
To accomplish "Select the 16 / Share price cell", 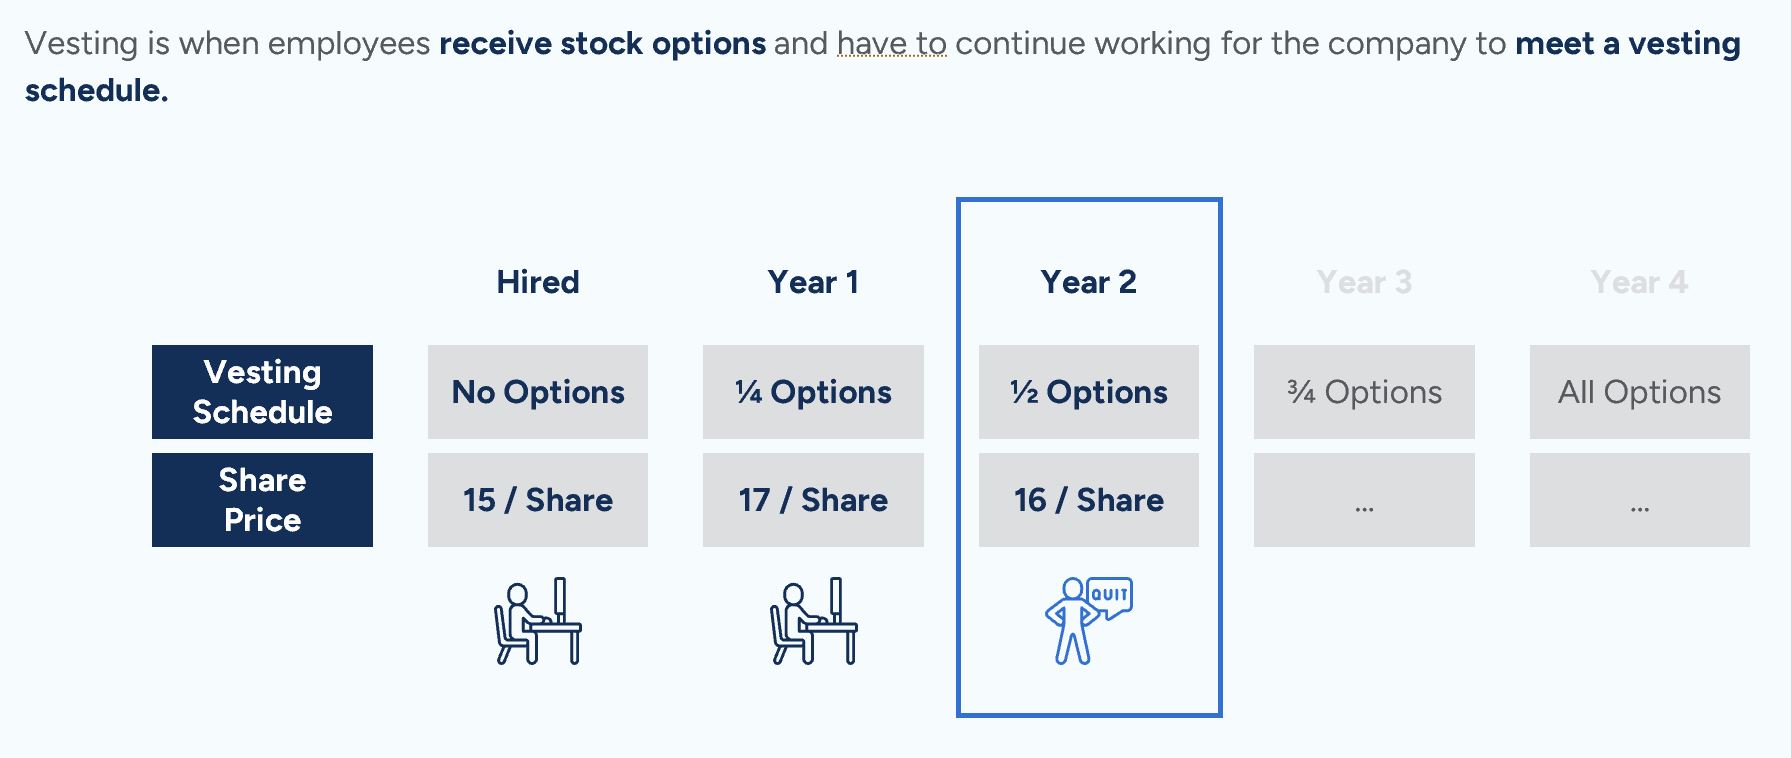I will coord(1088,500).
